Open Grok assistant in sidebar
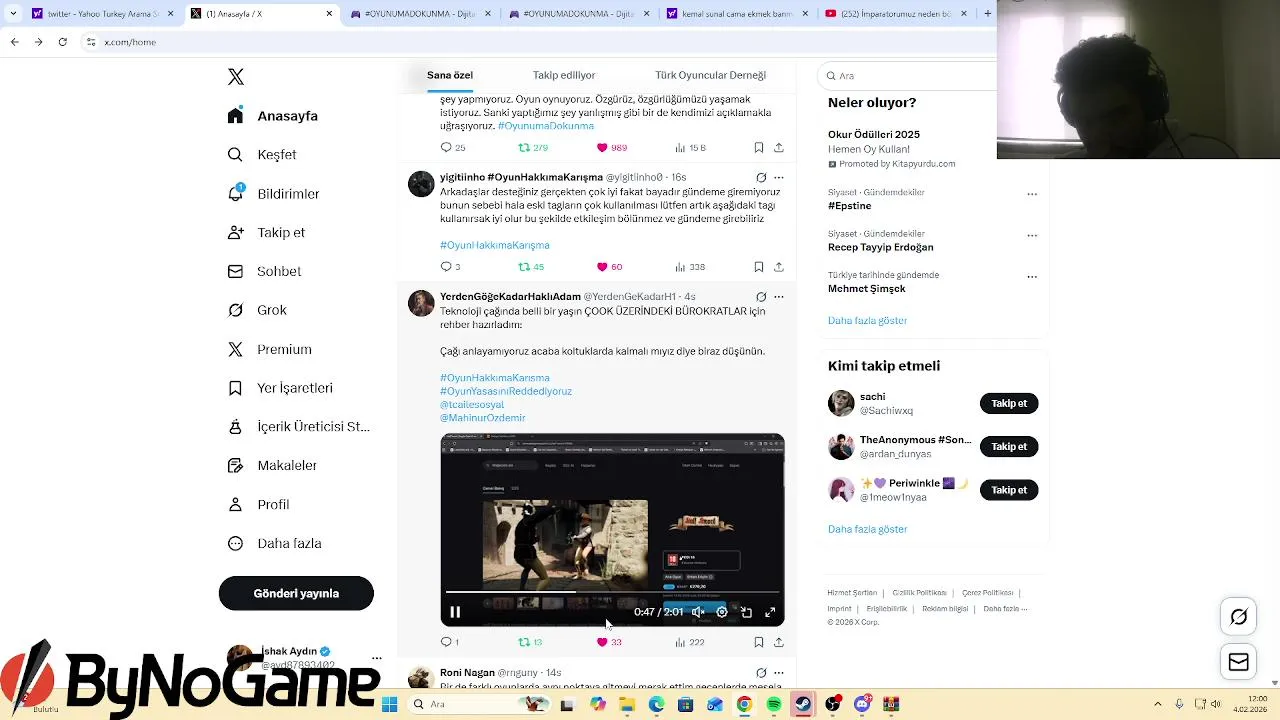1280x720 pixels. 257,310
